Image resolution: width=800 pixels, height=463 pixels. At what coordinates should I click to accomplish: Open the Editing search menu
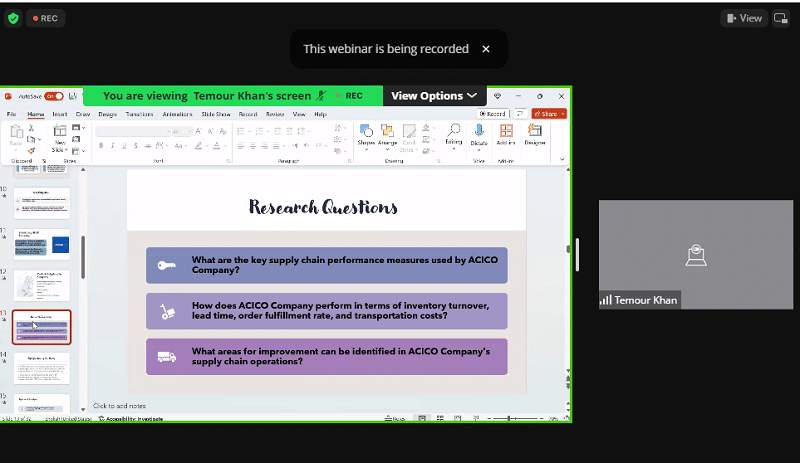454,135
